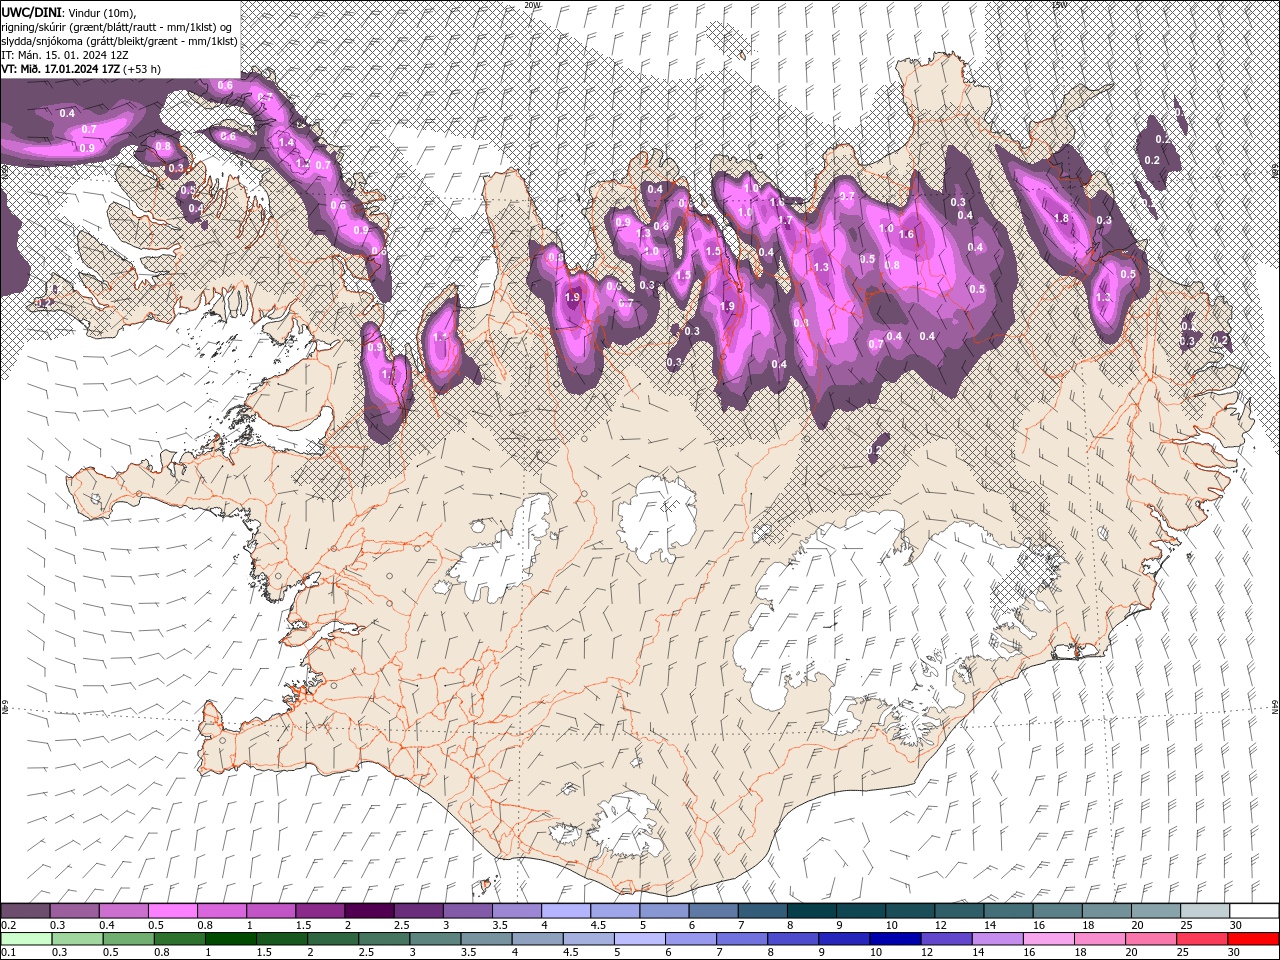
Task: Click the '64N' latitude label at right edge
Action: (x=1275, y=707)
